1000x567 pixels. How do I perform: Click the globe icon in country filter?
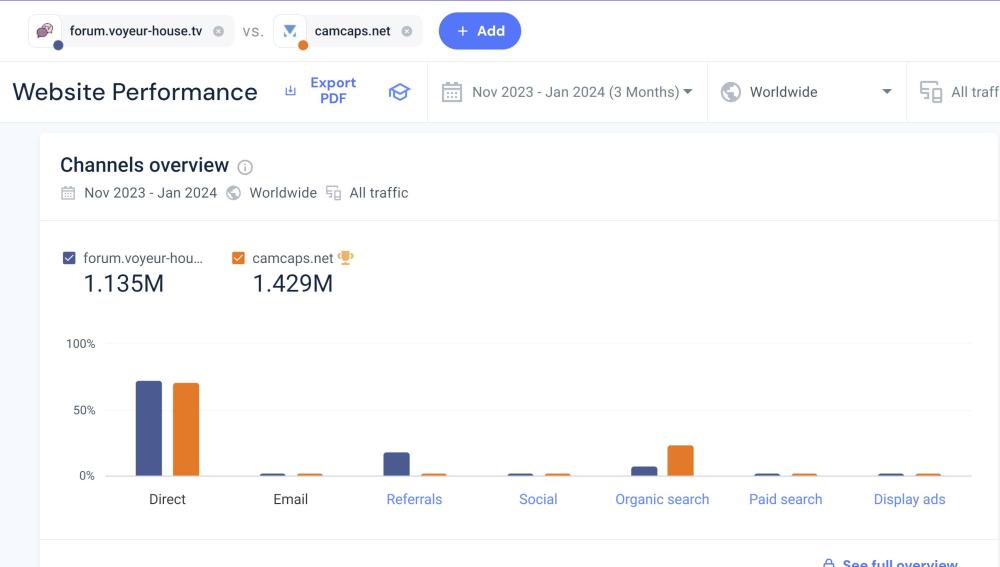click(731, 92)
